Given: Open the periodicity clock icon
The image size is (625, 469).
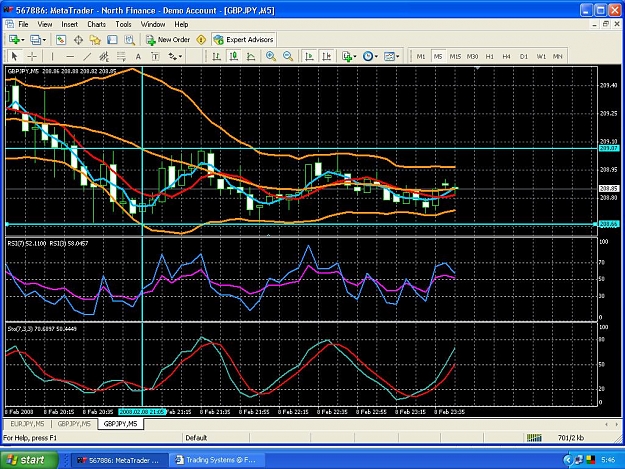Looking at the screenshot, I should [368, 57].
